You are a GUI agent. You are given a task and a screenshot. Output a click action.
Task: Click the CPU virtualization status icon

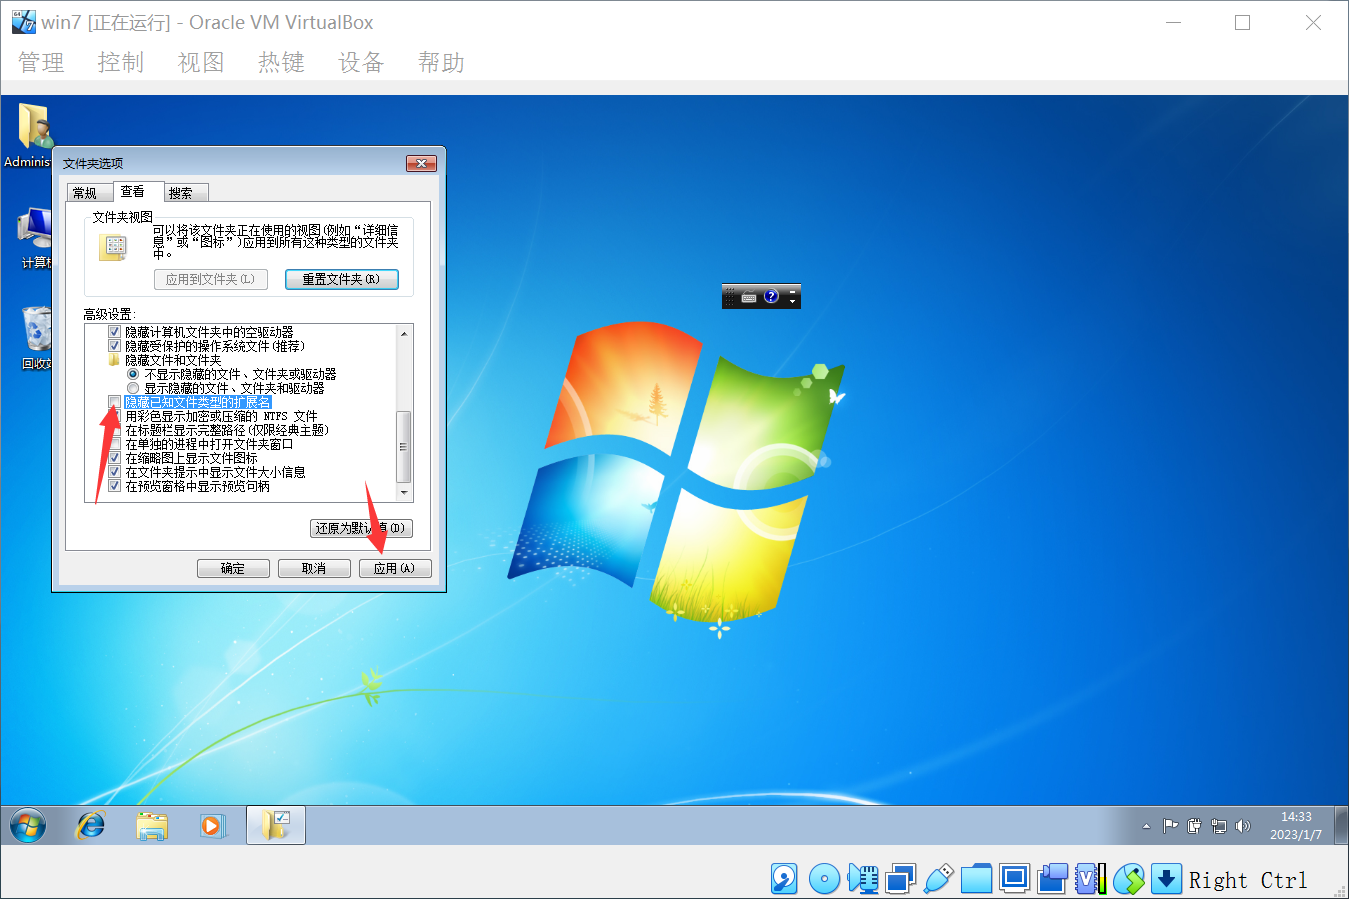coord(1090,879)
